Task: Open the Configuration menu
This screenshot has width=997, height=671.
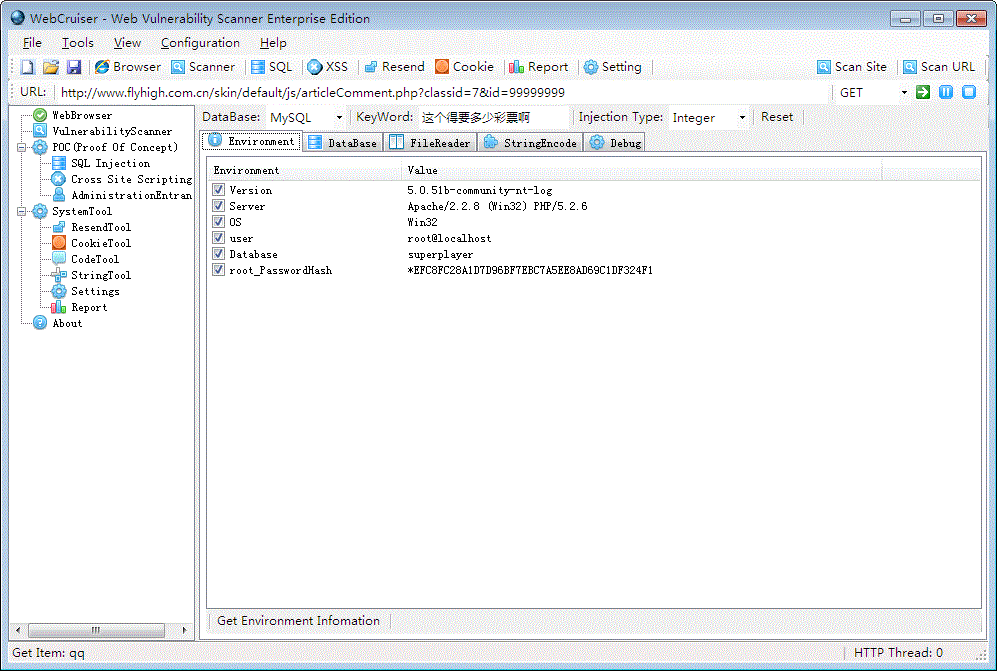Action: click(x=200, y=43)
